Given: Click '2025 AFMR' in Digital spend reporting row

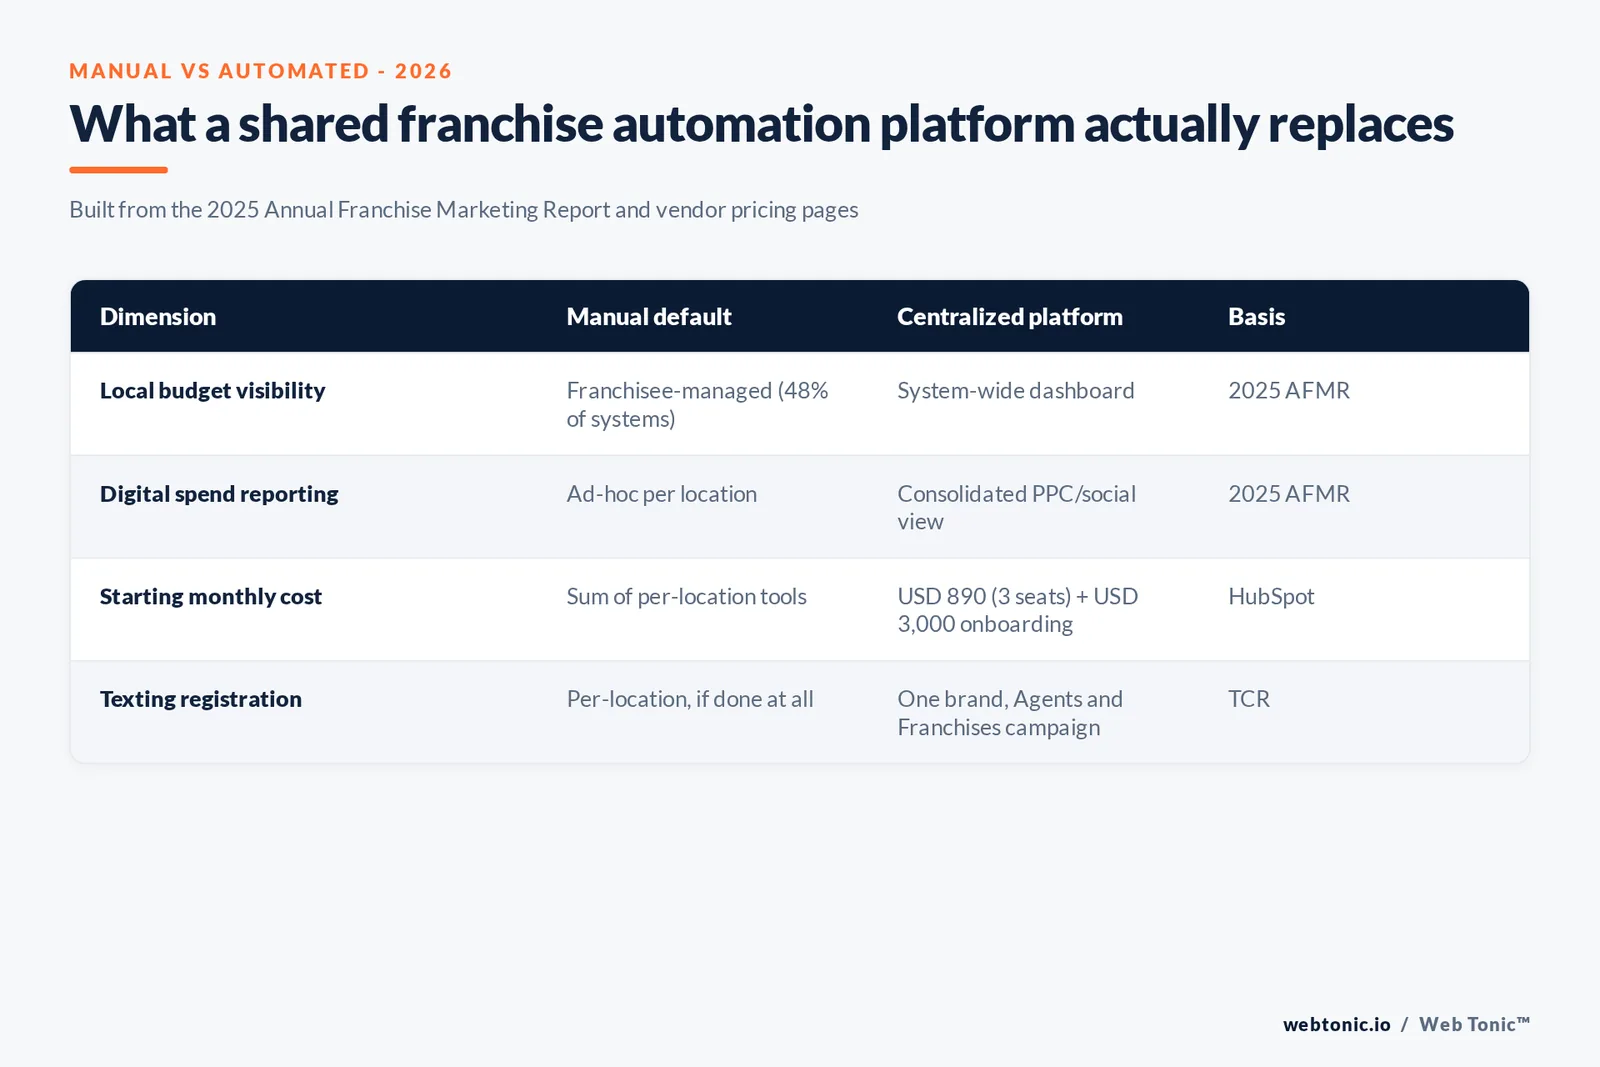Looking at the screenshot, I should (x=1289, y=494).
